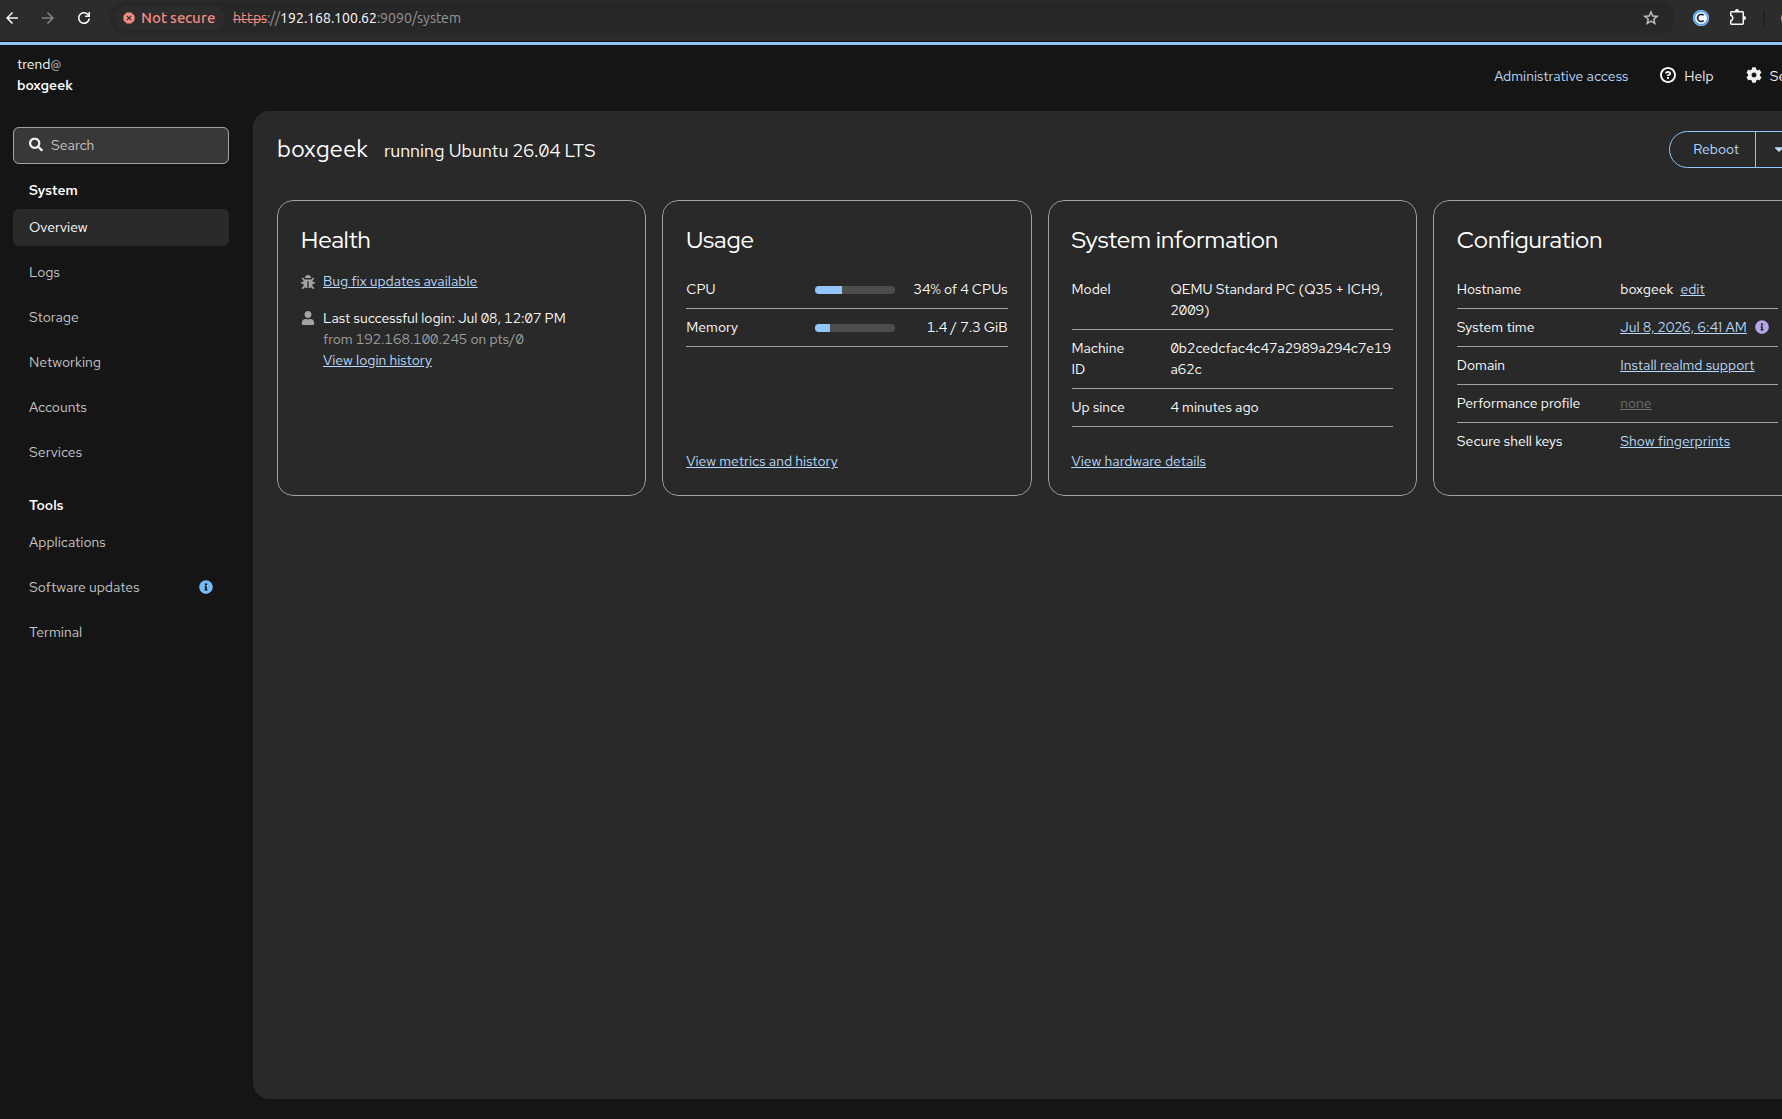Open View login history link

click(377, 360)
